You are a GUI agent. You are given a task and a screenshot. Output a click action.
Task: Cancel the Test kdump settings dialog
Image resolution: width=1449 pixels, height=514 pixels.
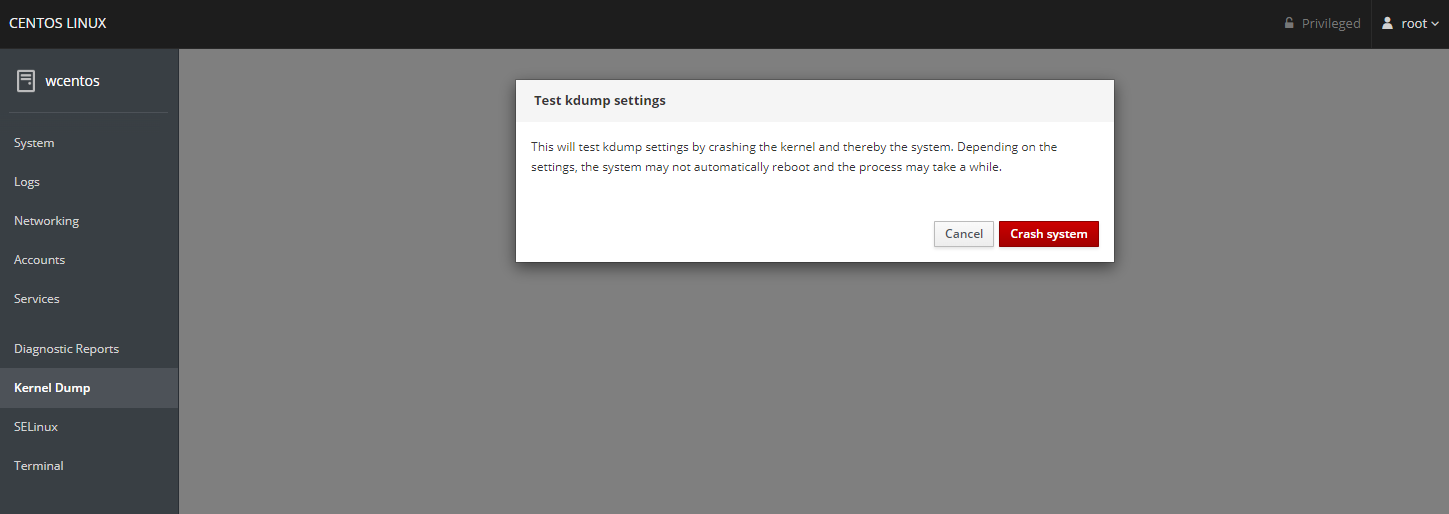click(x=964, y=234)
